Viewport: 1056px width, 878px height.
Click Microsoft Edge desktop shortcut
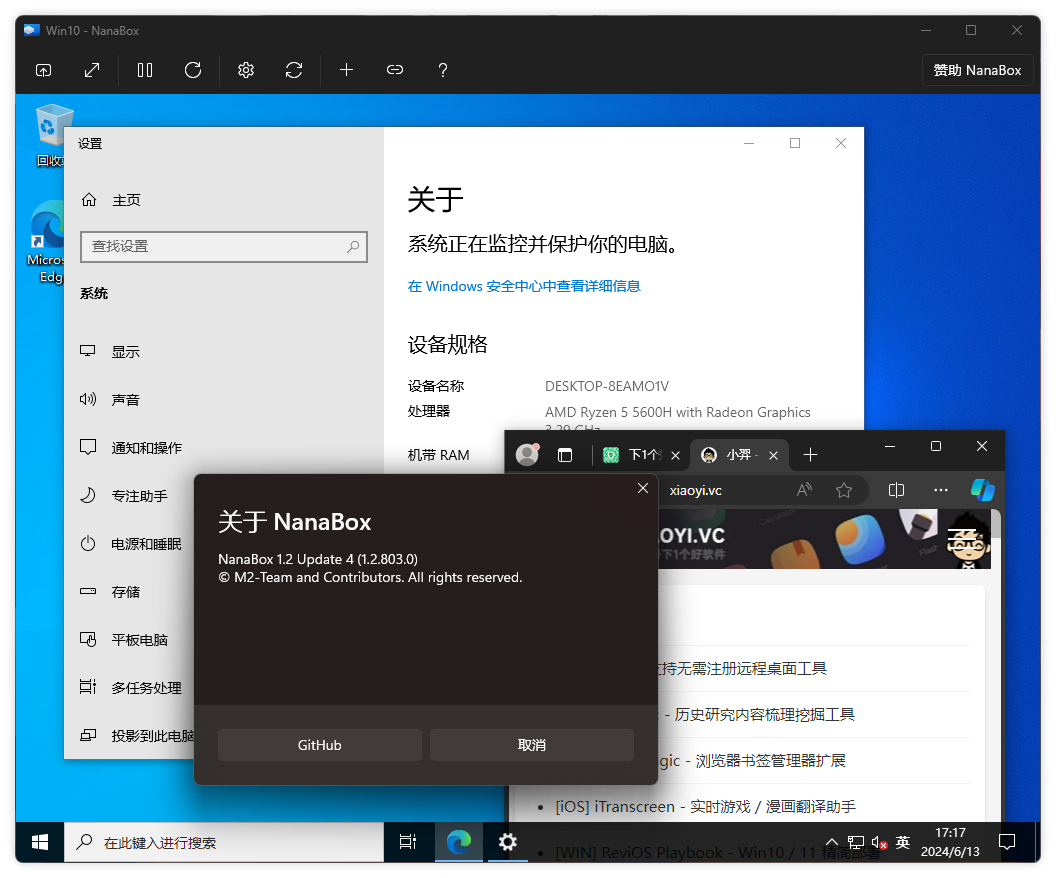coord(46,242)
